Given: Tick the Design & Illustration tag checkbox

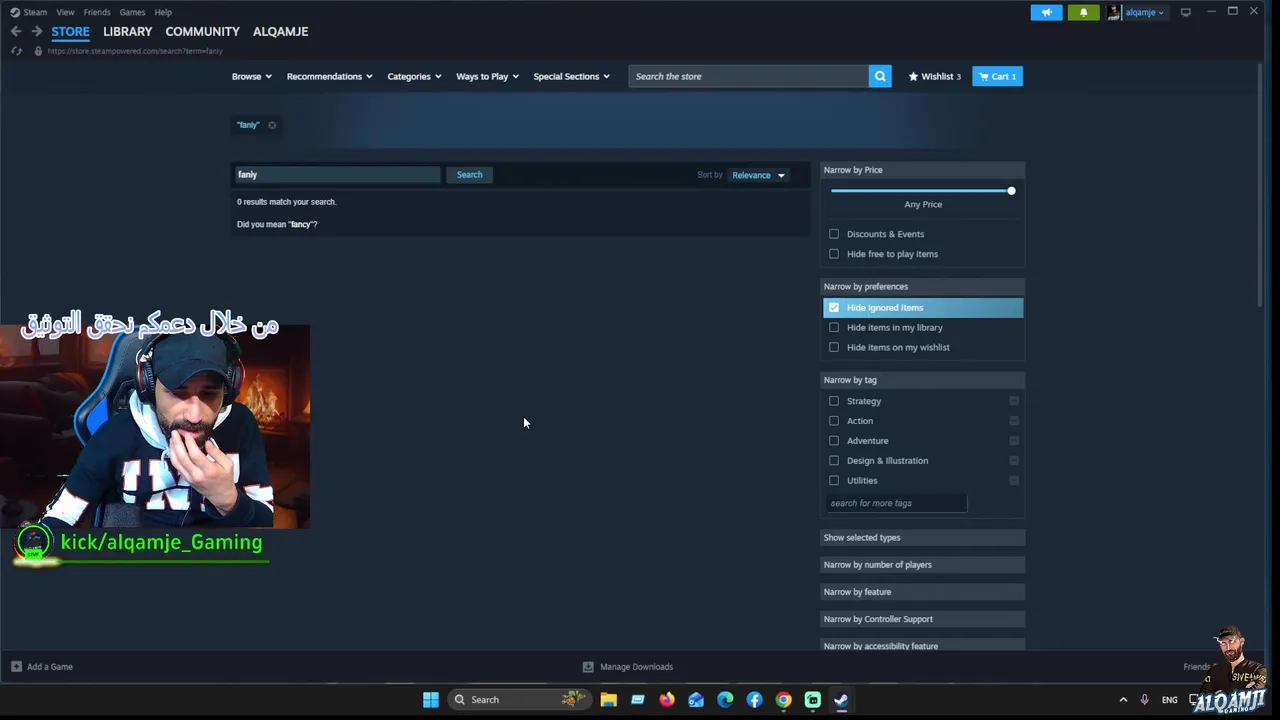Looking at the screenshot, I should pyautogui.click(x=834, y=461).
